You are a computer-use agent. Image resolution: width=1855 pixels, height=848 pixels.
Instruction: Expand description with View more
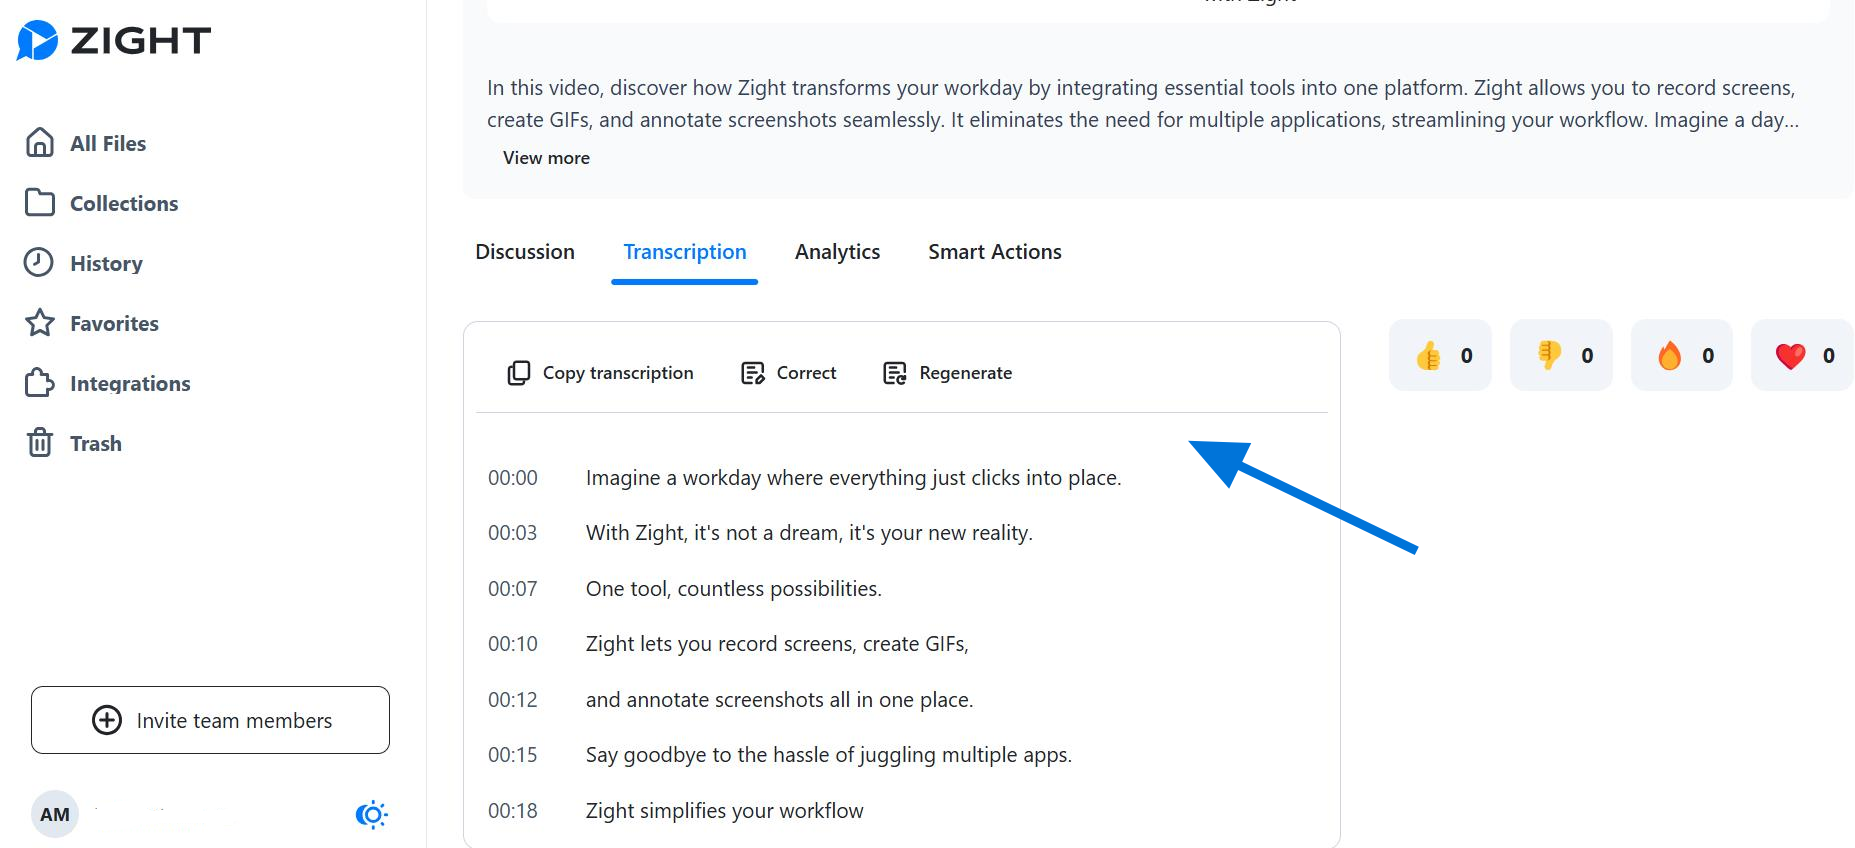click(546, 158)
